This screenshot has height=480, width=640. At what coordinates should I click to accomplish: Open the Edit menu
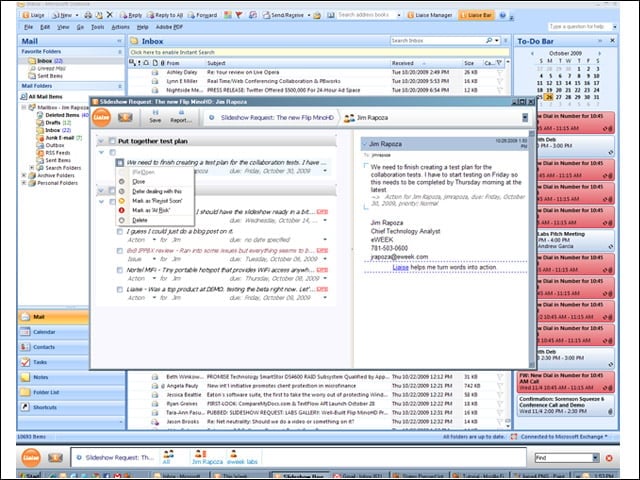(45, 27)
